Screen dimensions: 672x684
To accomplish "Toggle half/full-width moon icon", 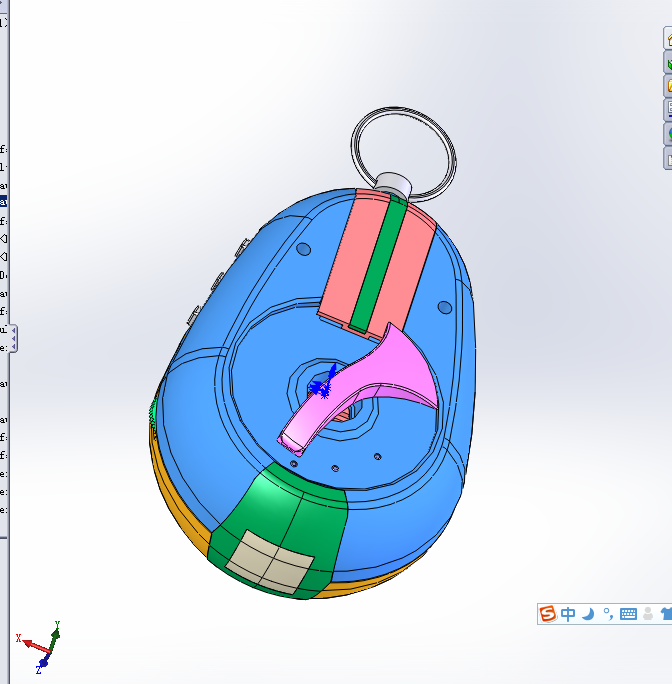I will (x=588, y=614).
